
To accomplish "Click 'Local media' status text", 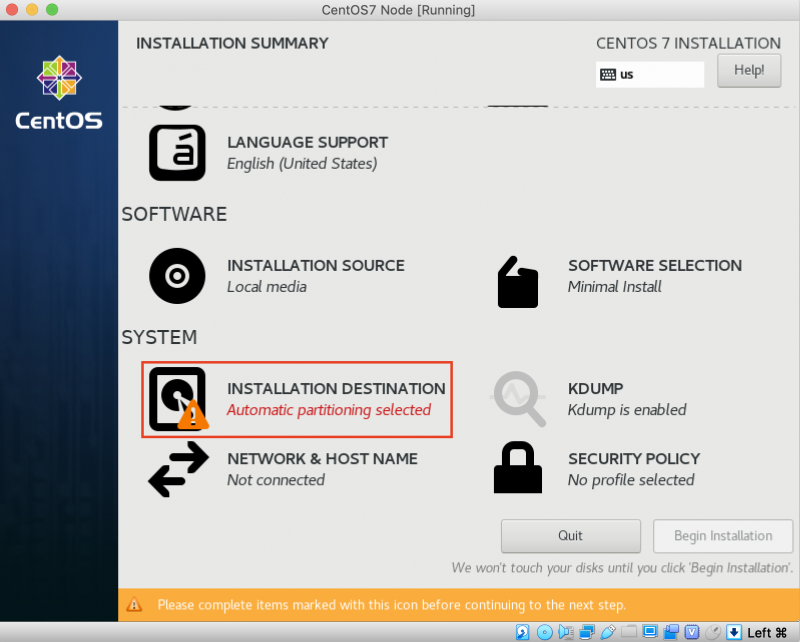I will [267, 287].
